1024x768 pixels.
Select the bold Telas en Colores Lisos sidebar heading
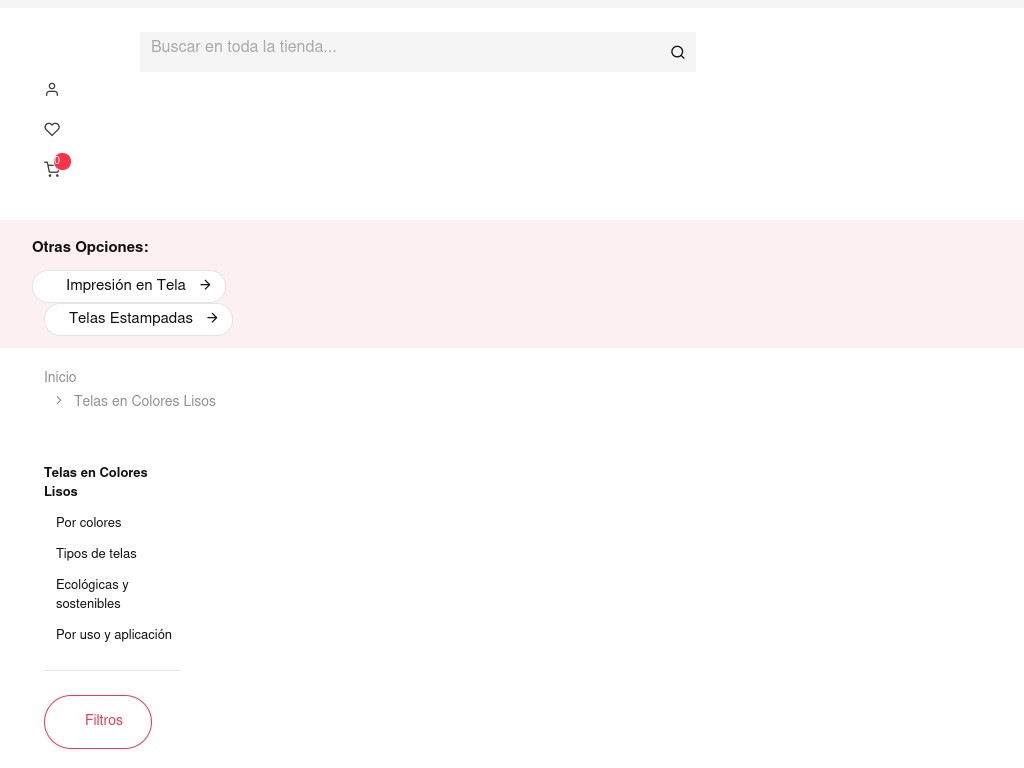click(x=96, y=482)
